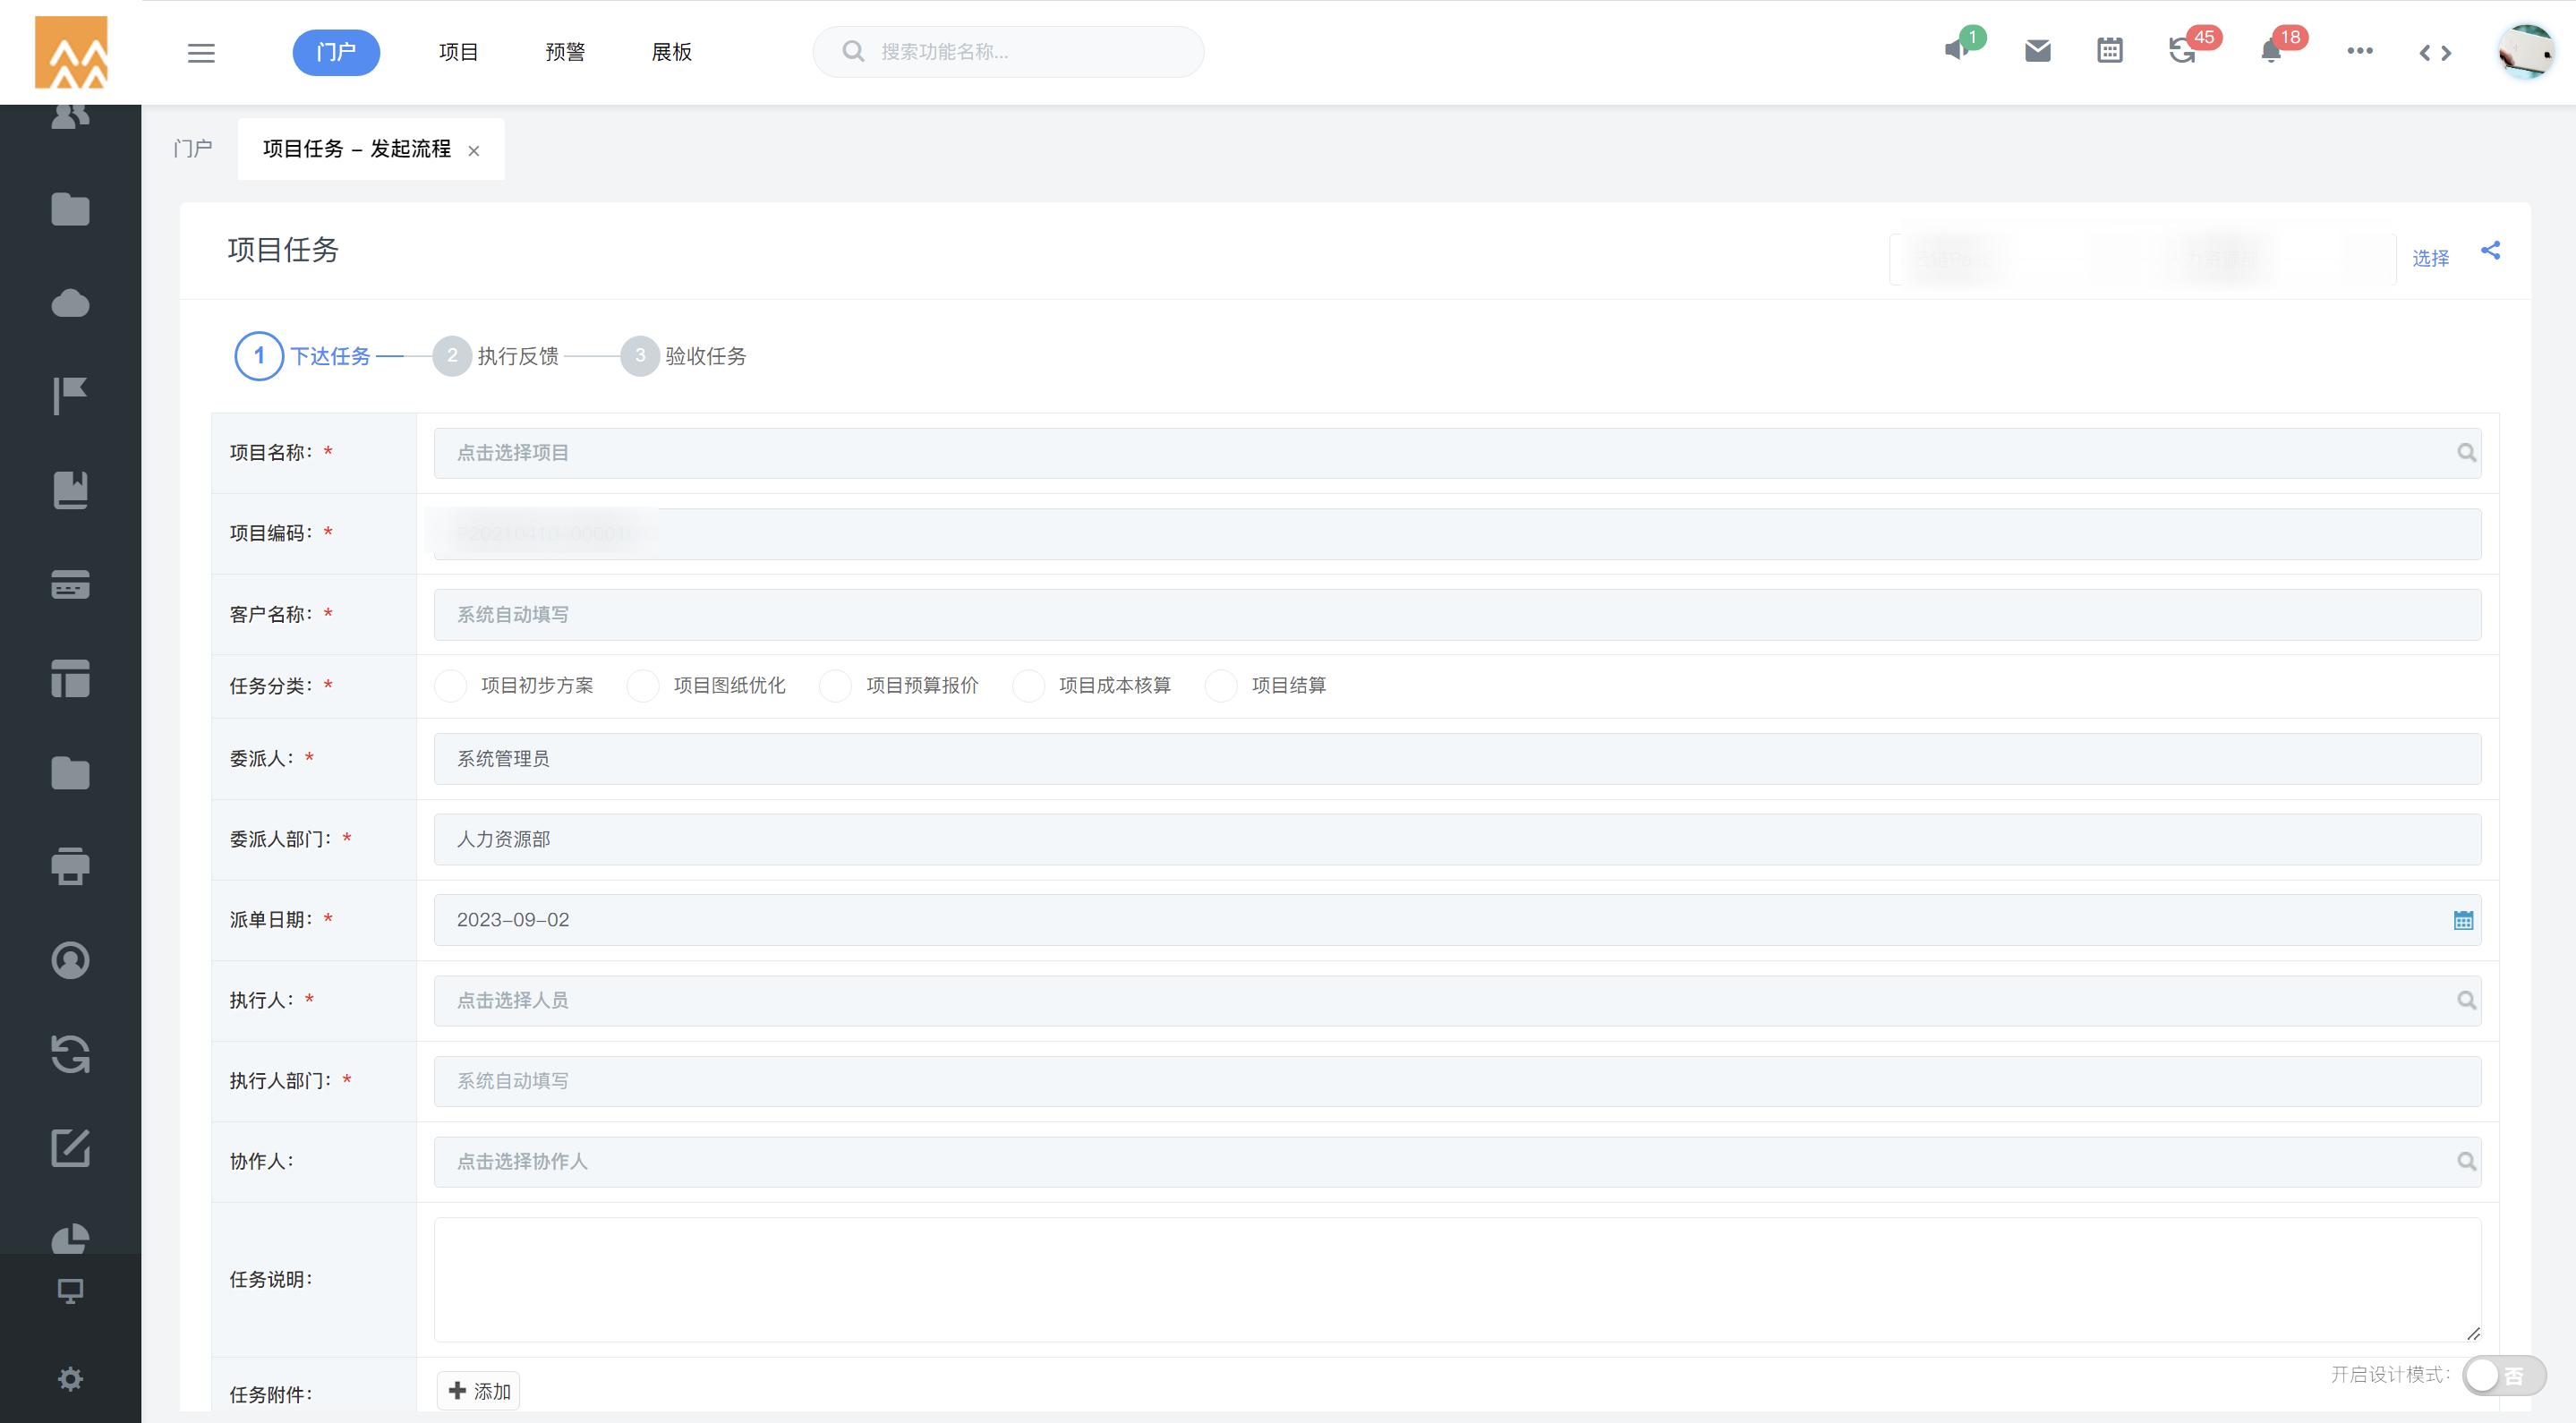Click the refresh sync icon with badge 45
The height and width of the screenshot is (1423, 2576).
pyautogui.click(x=2182, y=51)
